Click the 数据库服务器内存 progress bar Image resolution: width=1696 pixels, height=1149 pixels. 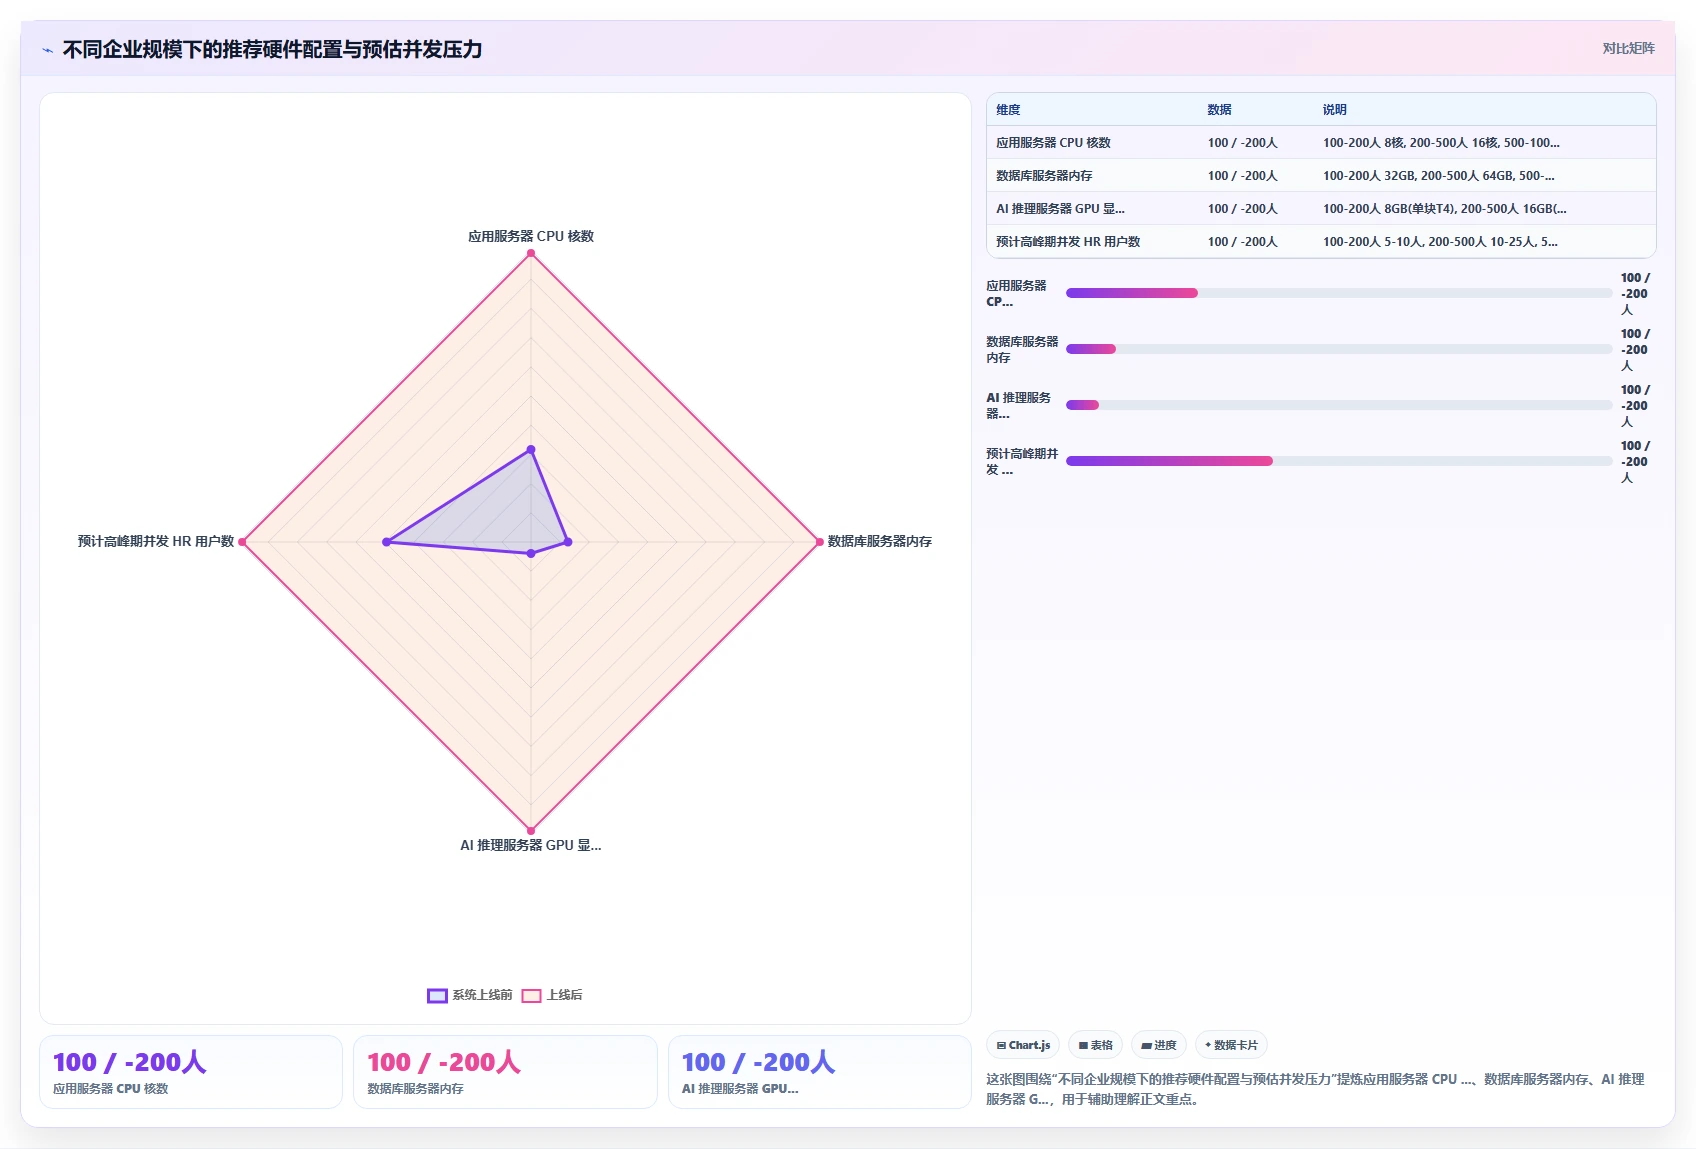1339,349
